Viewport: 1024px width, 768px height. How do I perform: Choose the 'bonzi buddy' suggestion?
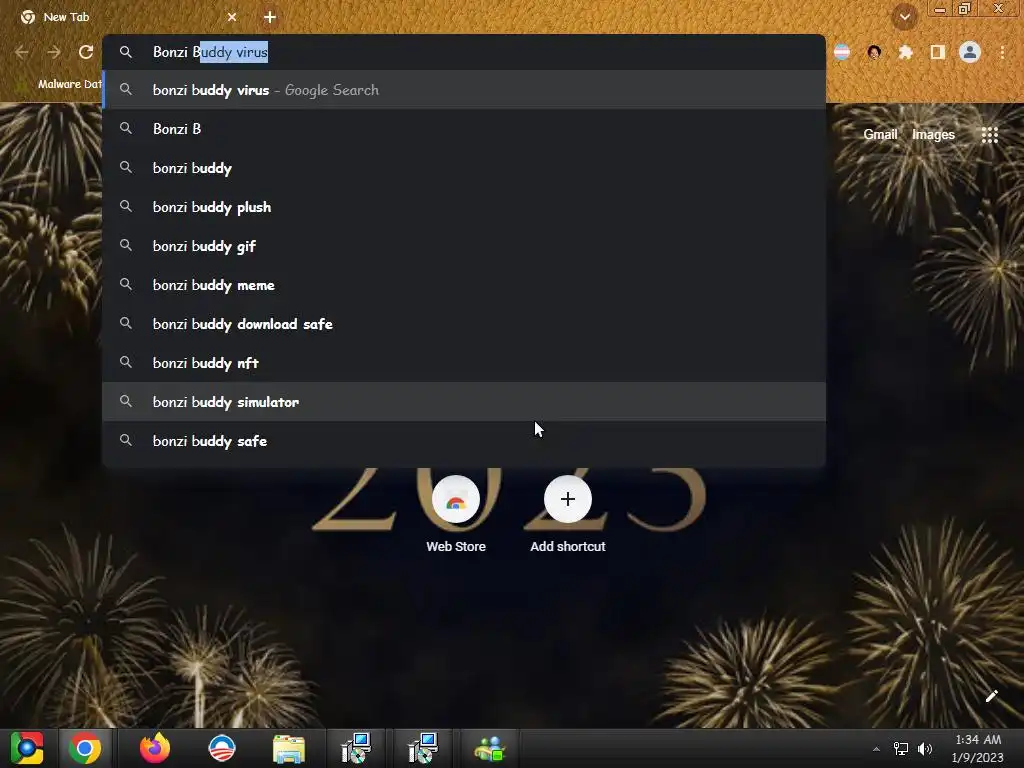[x=464, y=168]
